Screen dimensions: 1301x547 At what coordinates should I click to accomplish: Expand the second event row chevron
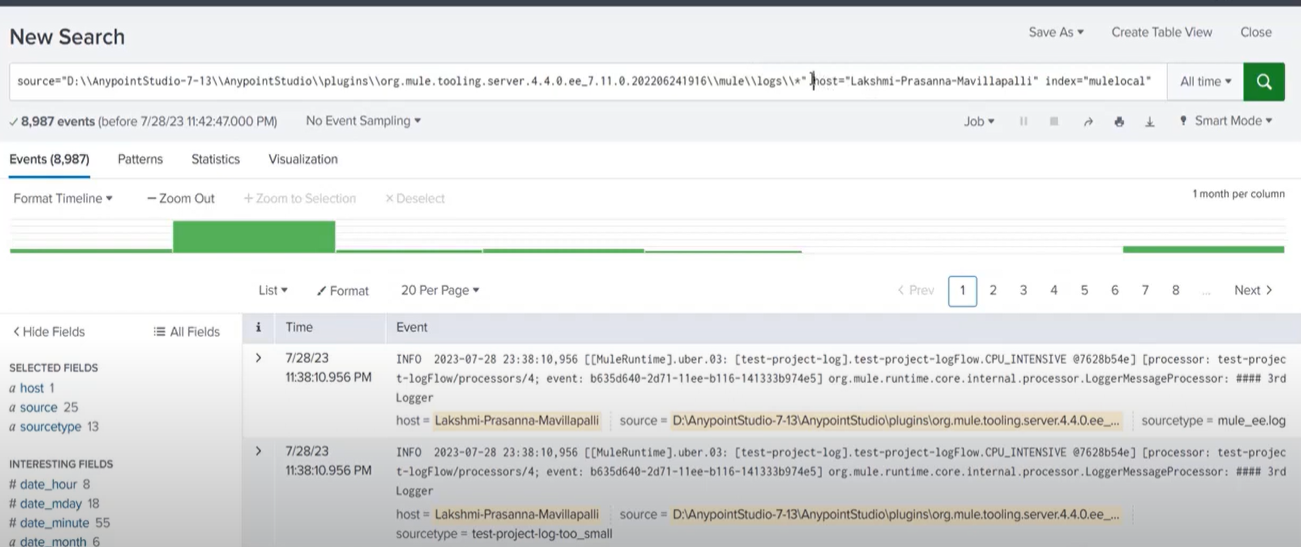click(x=259, y=452)
